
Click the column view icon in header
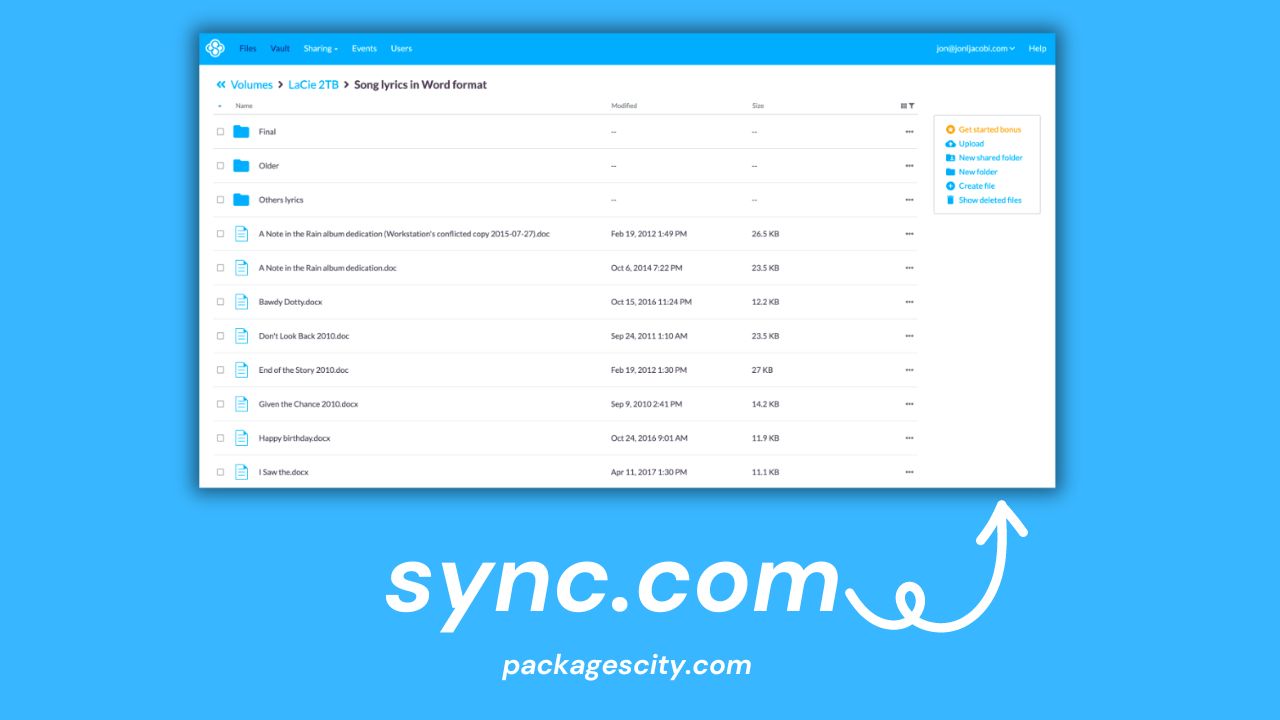pyautogui.click(x=904, y=106)
